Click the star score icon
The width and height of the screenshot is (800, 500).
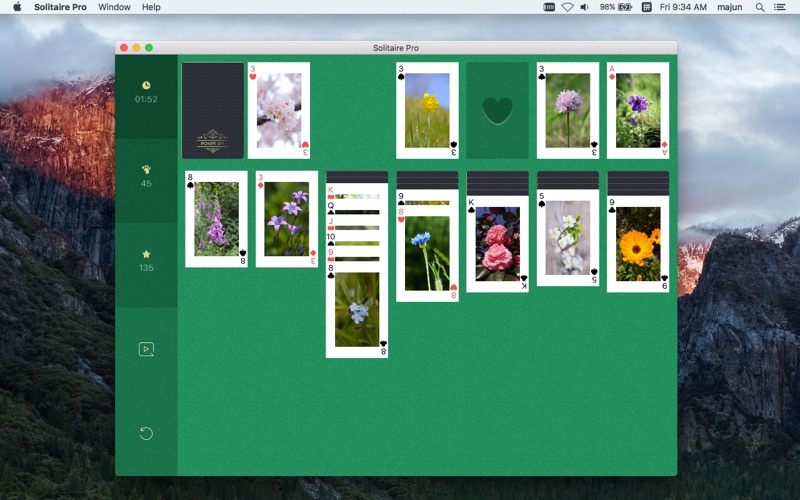pyautogui.click(x=146, y=254)
